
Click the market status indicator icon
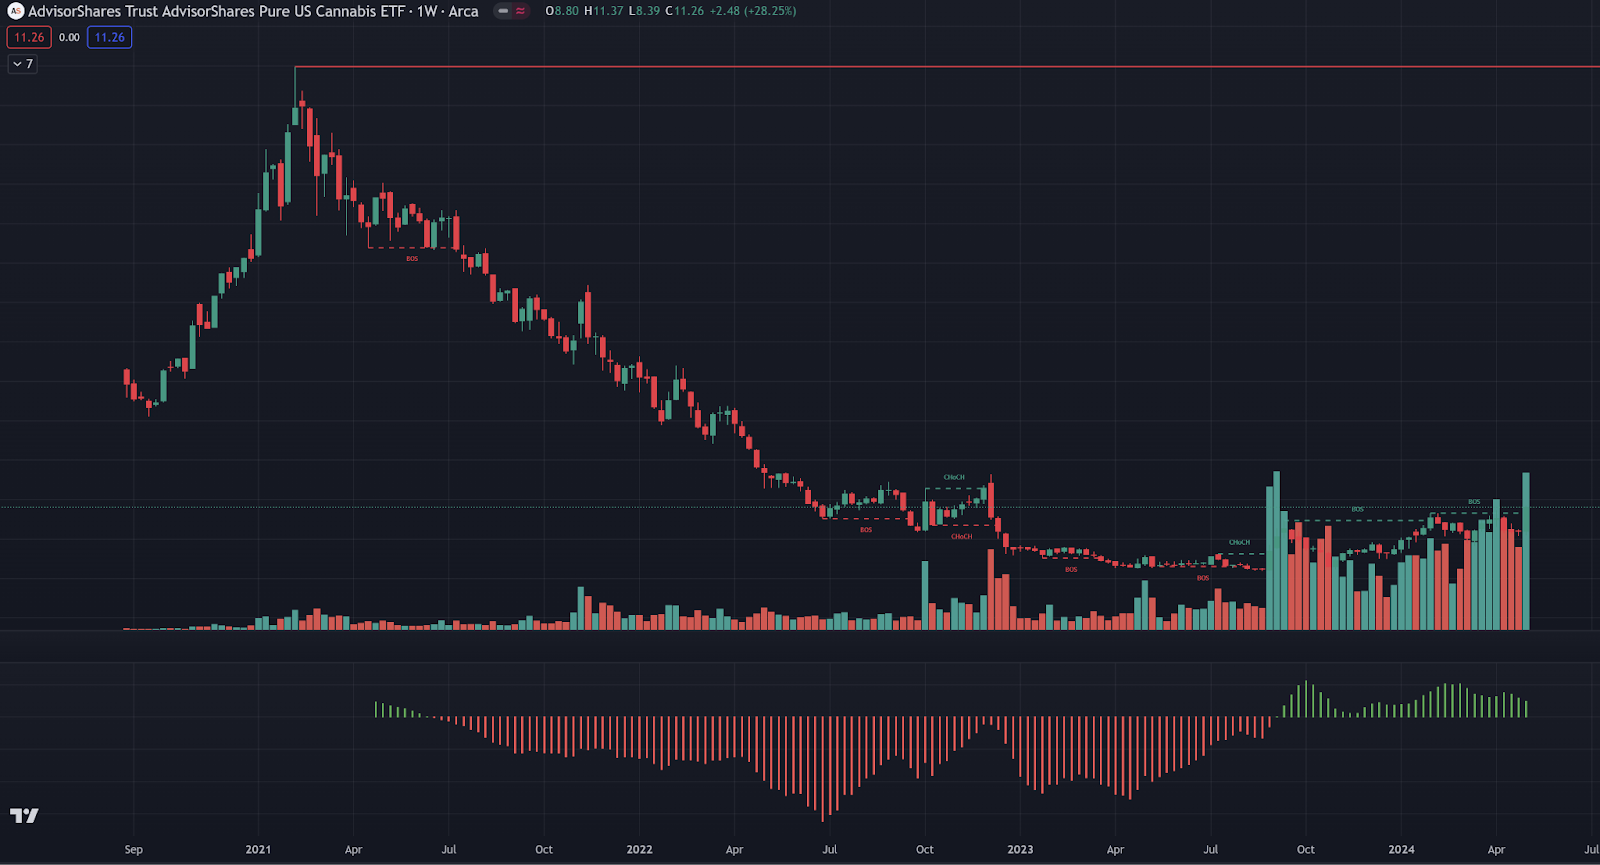[x=503, y=11]
